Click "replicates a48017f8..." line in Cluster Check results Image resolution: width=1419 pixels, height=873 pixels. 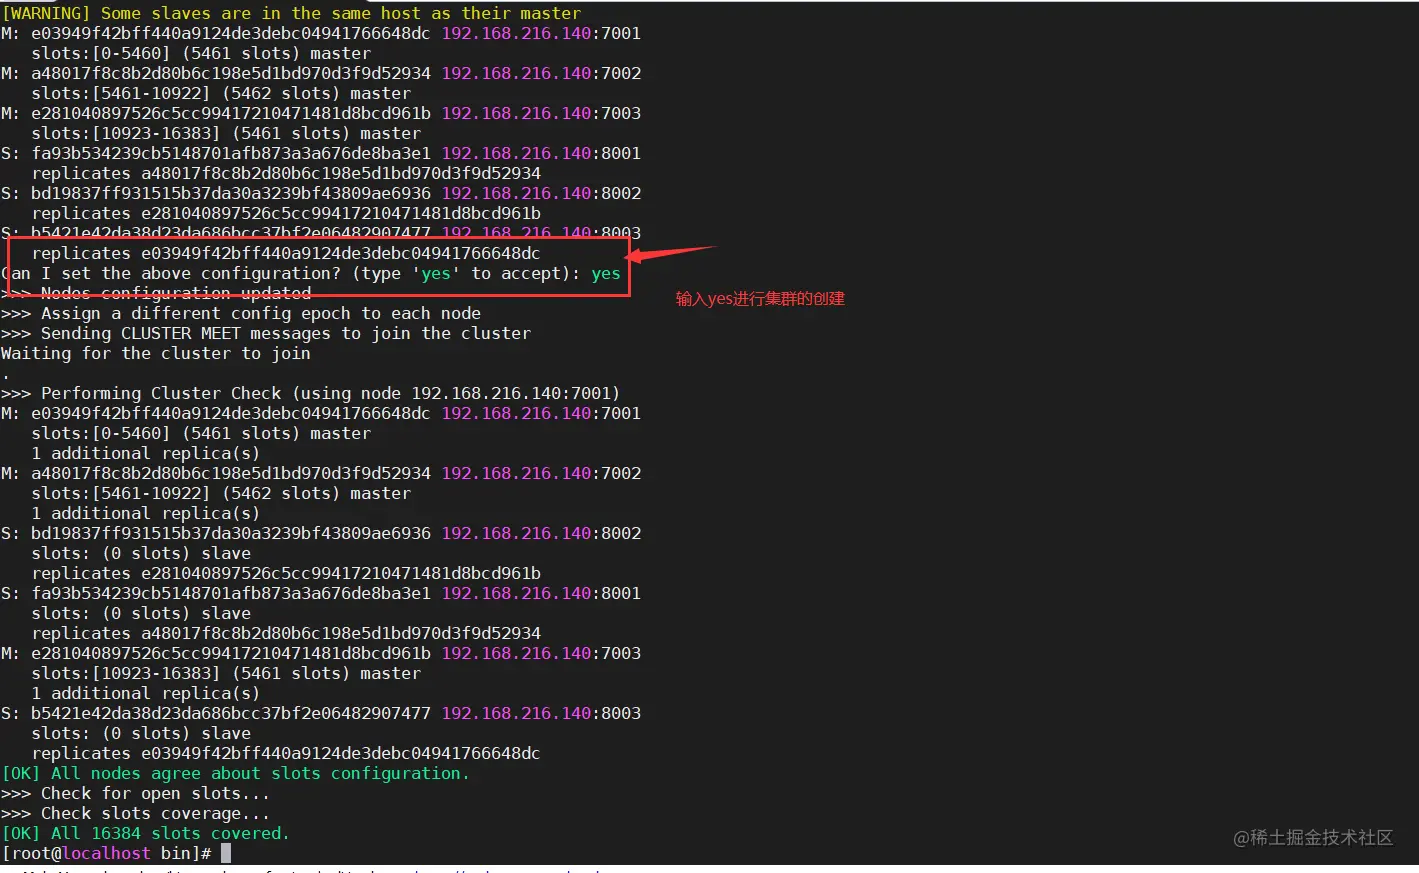coord(286,633)
